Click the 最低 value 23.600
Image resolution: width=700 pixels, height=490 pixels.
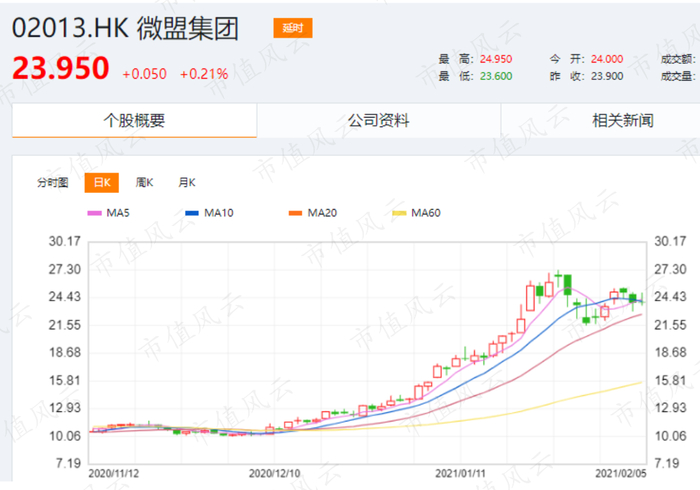click(x=496, y=76)
